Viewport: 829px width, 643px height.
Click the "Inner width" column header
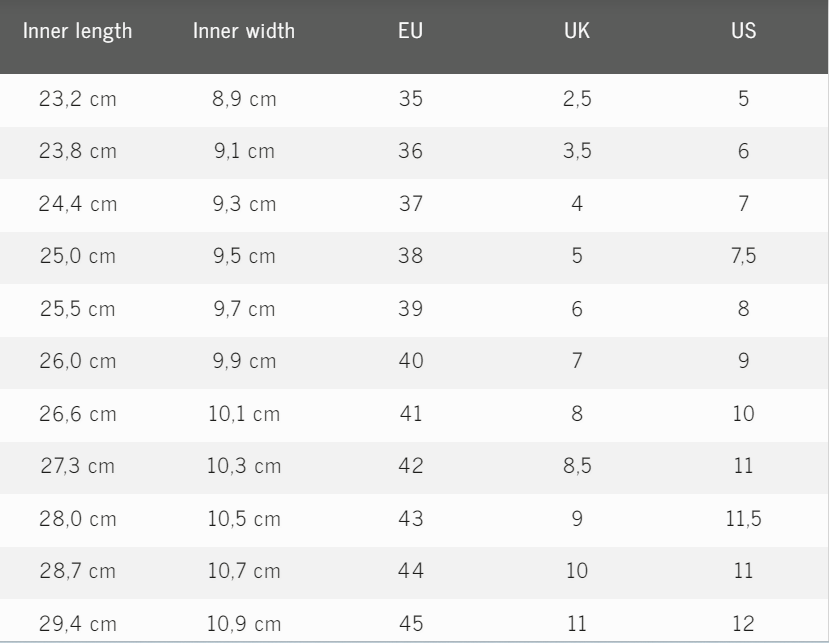click(244, 31)
